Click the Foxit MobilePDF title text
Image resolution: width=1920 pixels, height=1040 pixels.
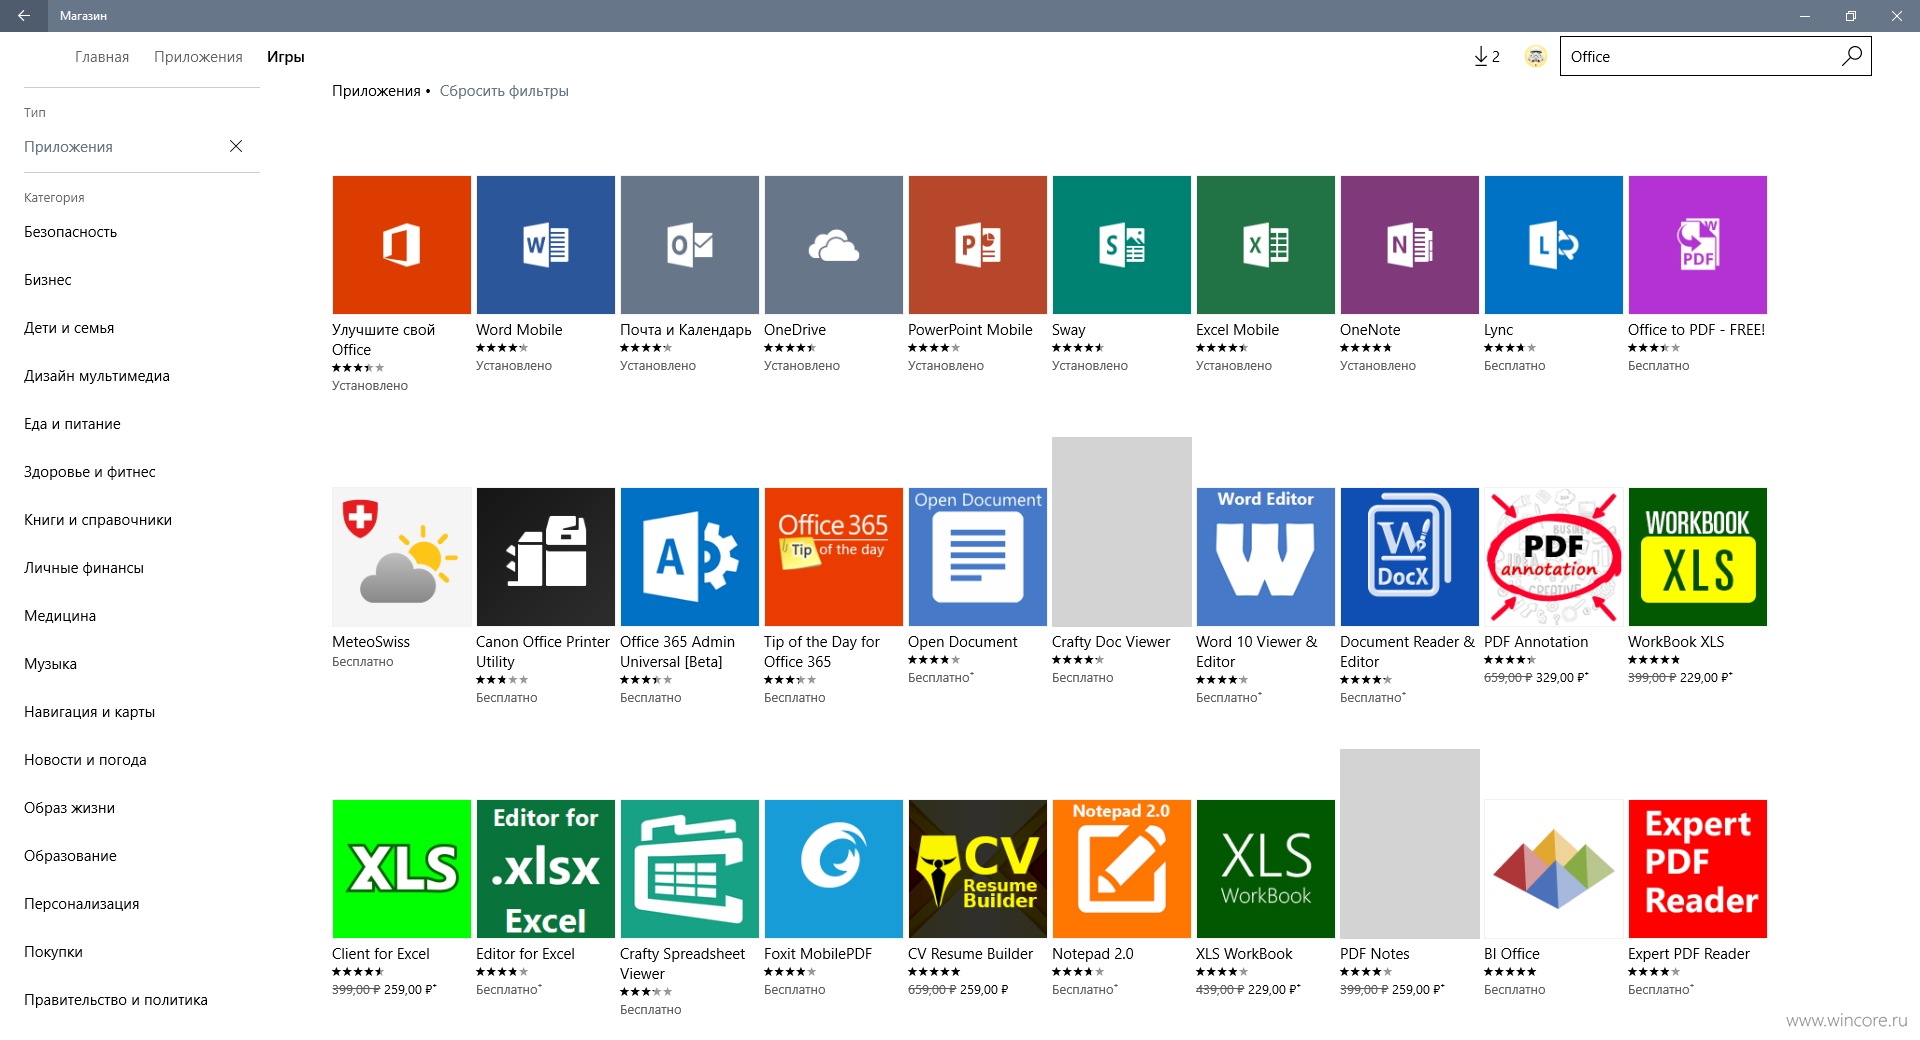click(818, 954)
